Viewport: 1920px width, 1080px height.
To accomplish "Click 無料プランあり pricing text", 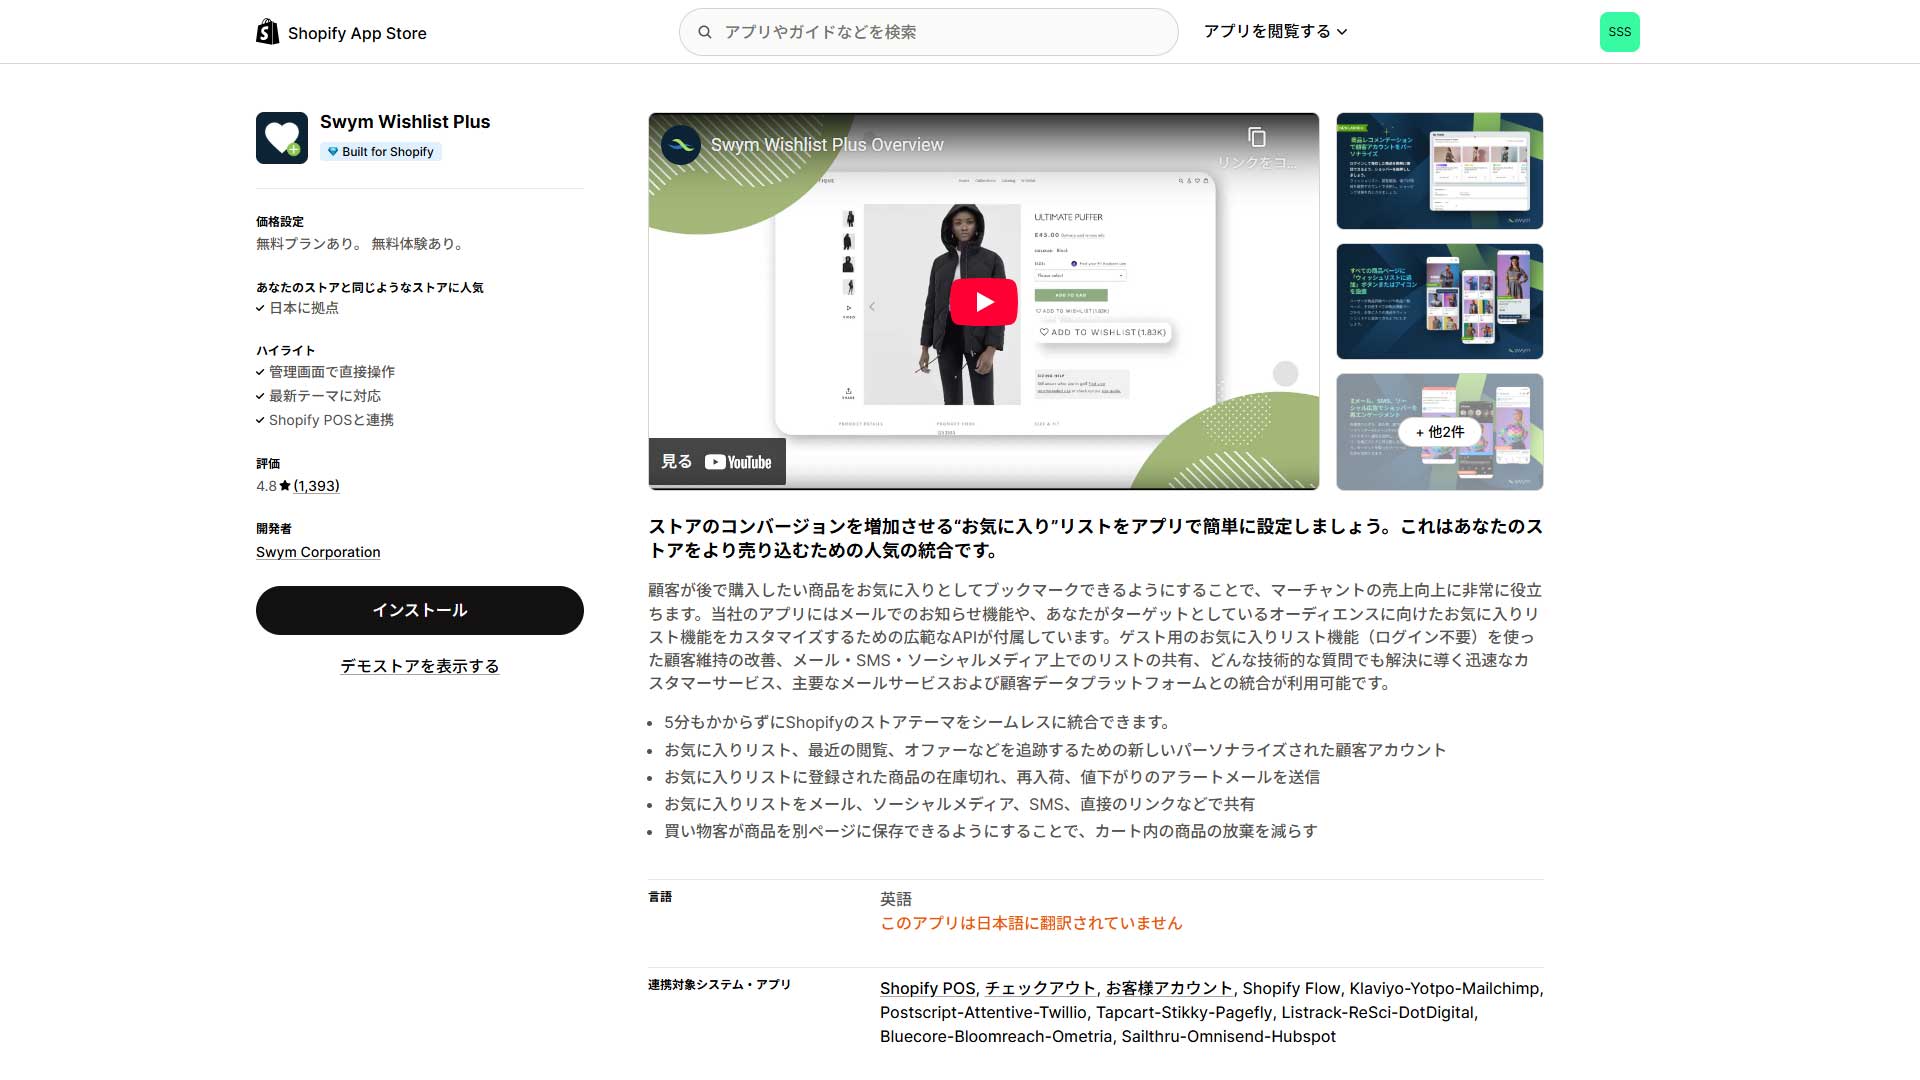I will pyautogui.click(x=309, y=244).
